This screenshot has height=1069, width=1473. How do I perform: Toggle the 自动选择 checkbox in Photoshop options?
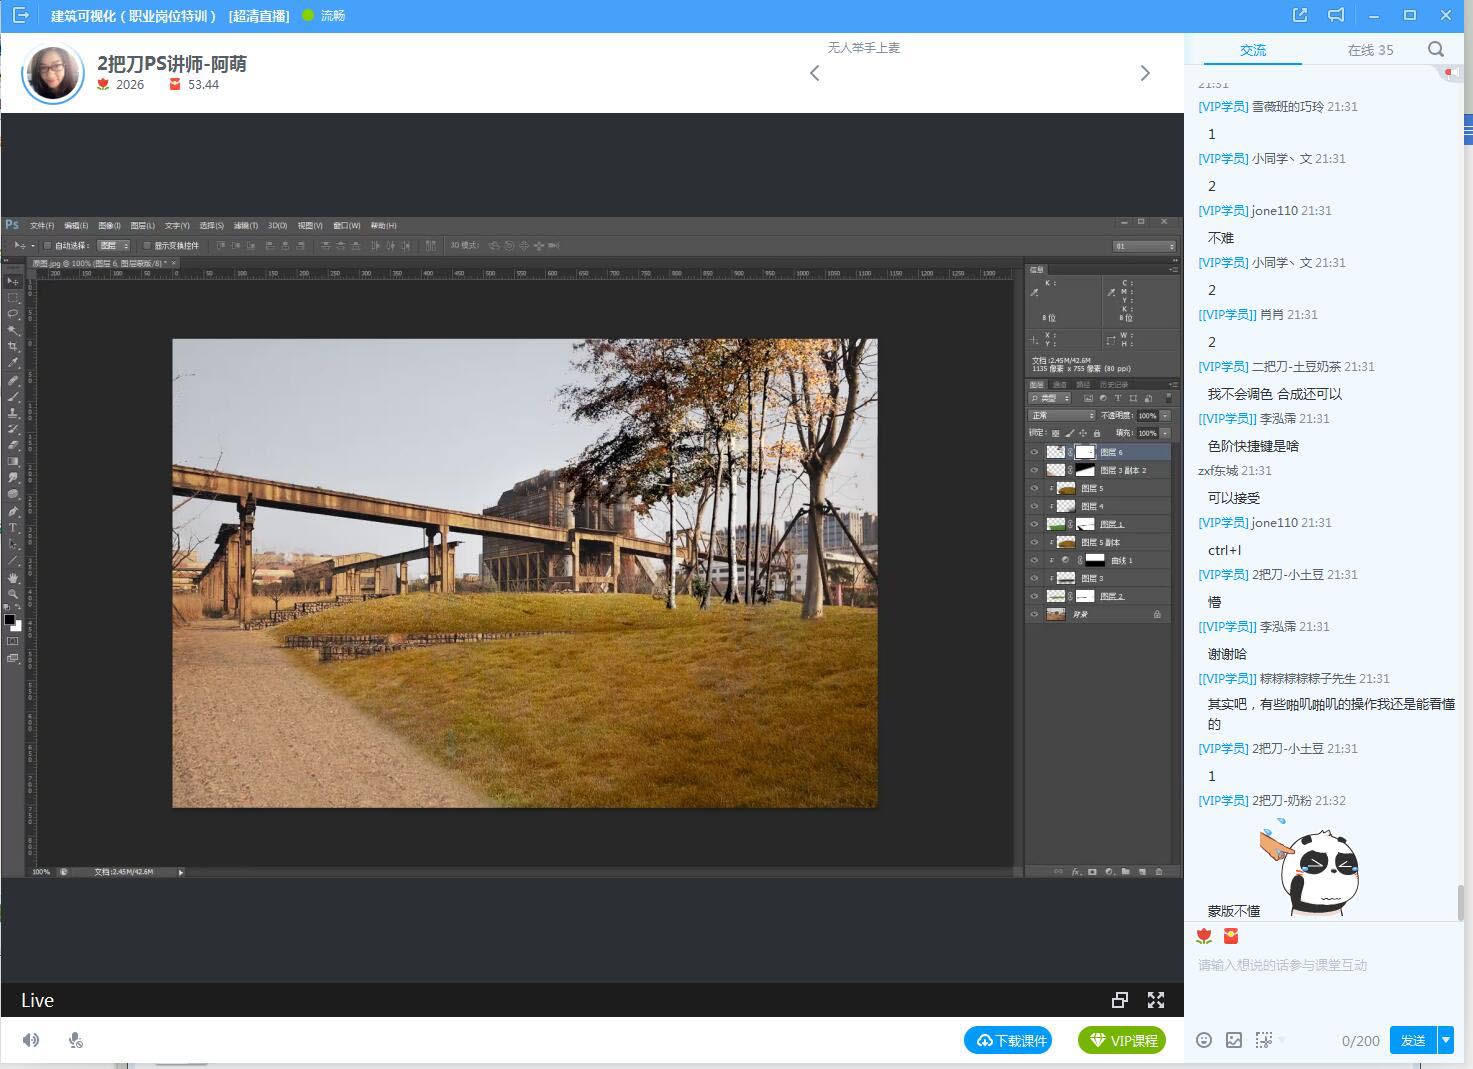(x=47, y=245)
